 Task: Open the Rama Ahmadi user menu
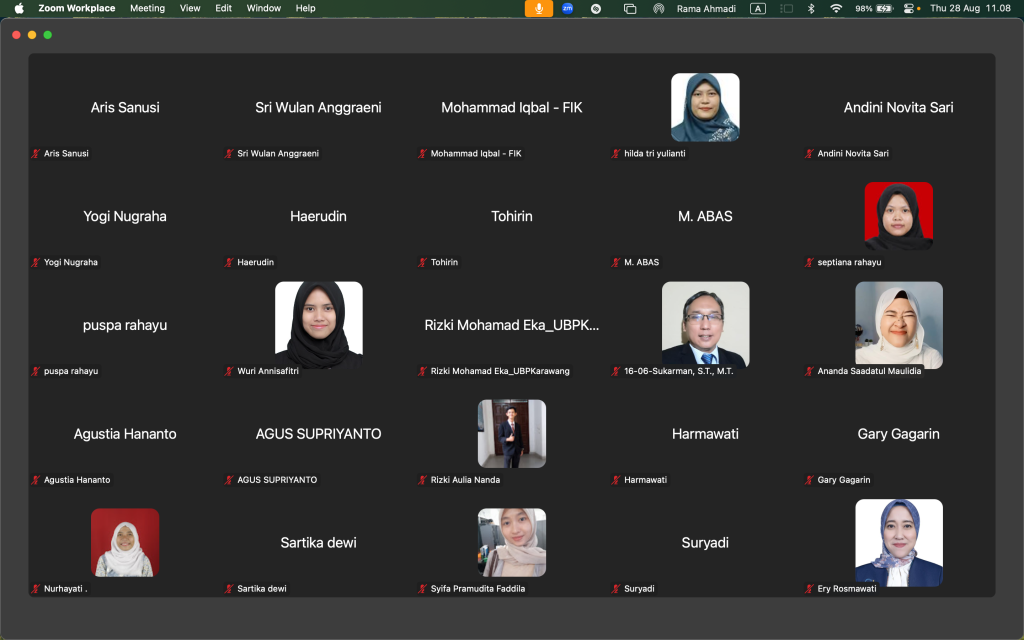pos(706,8)
